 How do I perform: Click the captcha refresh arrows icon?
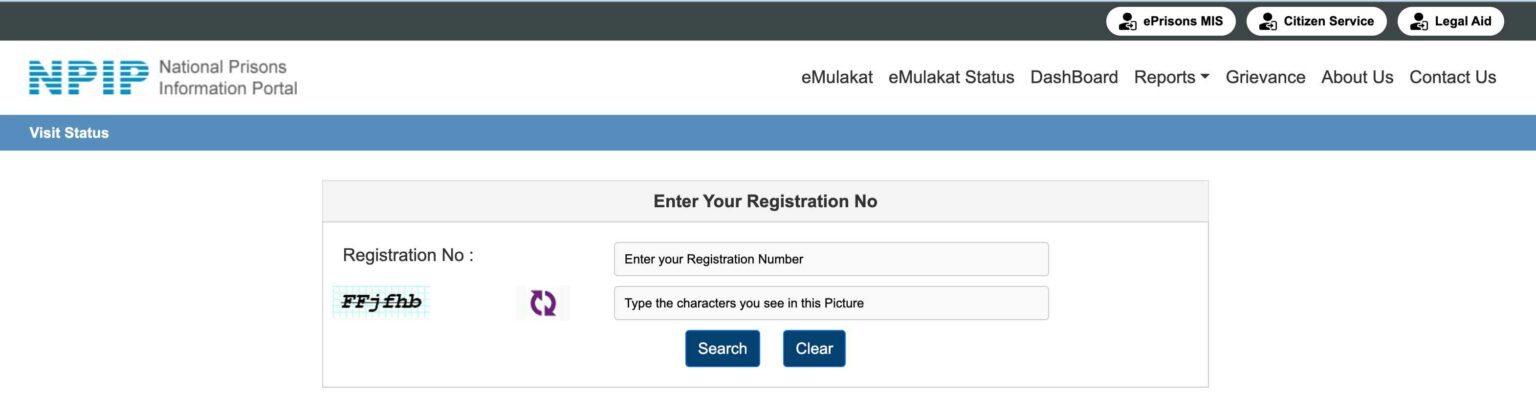[x=543, y=303]
